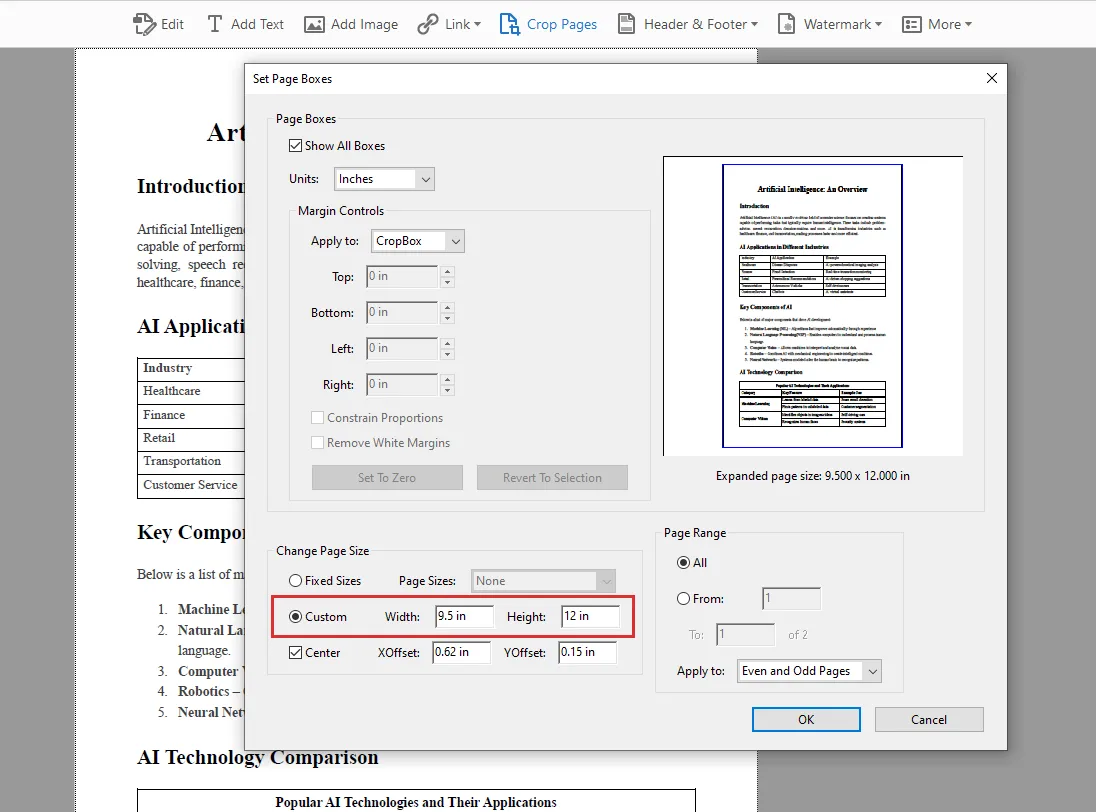
Task: Increase the Top margin with up stepper
Action: tap(447, 271)
